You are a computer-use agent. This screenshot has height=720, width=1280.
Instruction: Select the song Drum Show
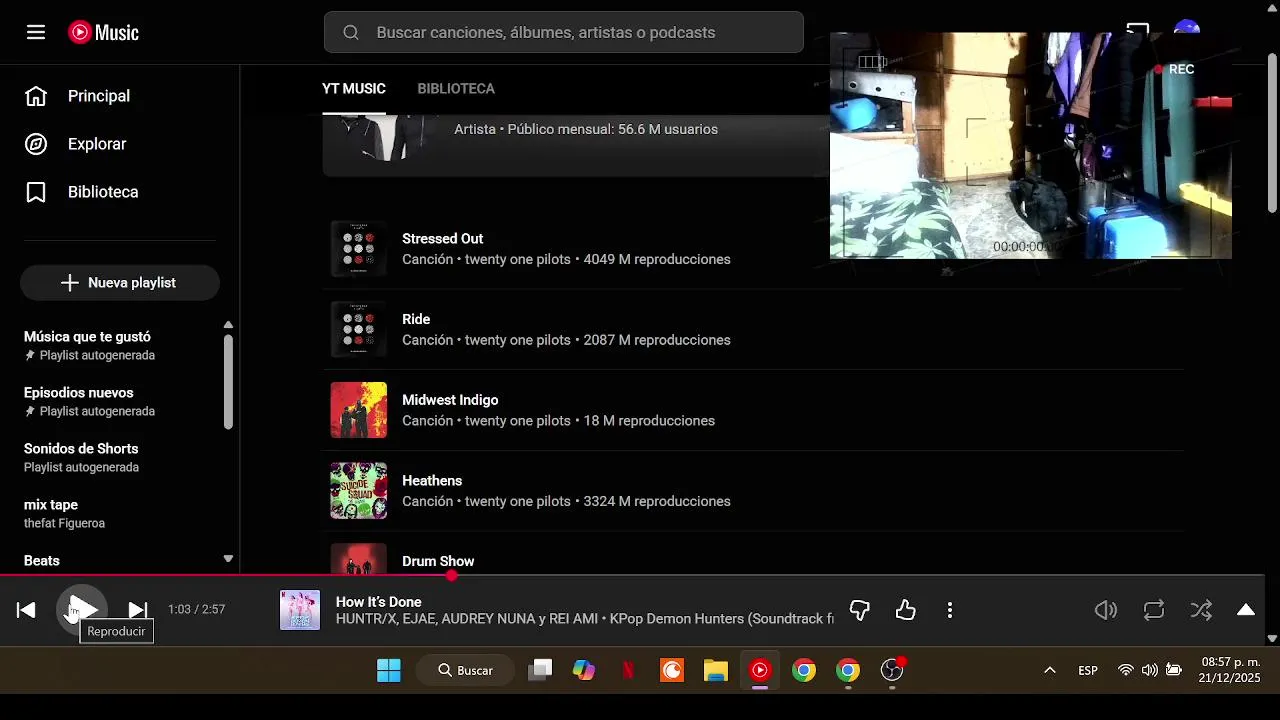[x=438, y=562]
